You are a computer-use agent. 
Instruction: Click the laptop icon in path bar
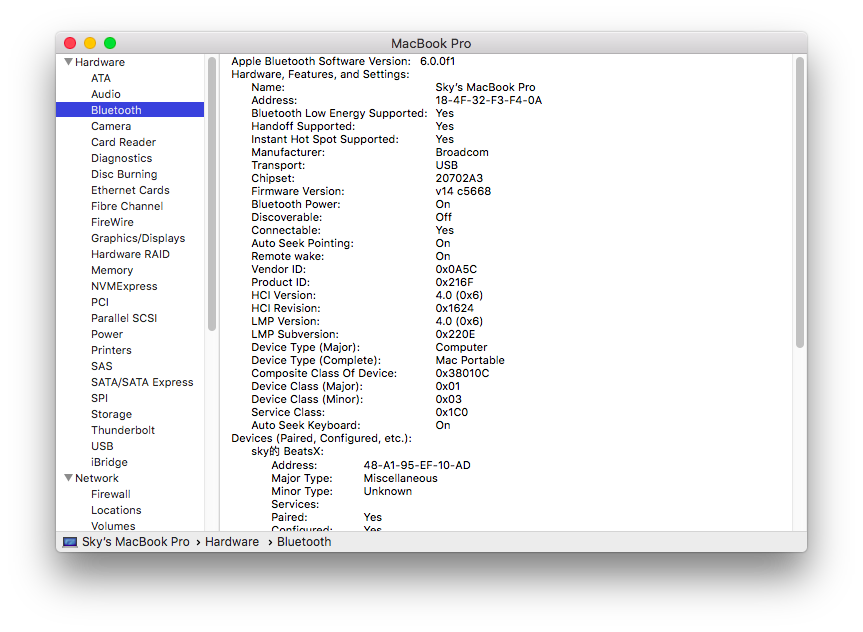[70, 542]
